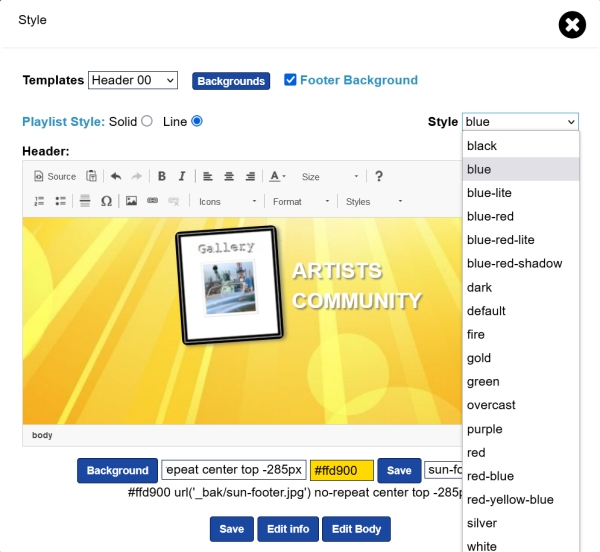Click the yellow #ffd900 color field
This screenshot has height=552, width=600.
coord(341,470)
